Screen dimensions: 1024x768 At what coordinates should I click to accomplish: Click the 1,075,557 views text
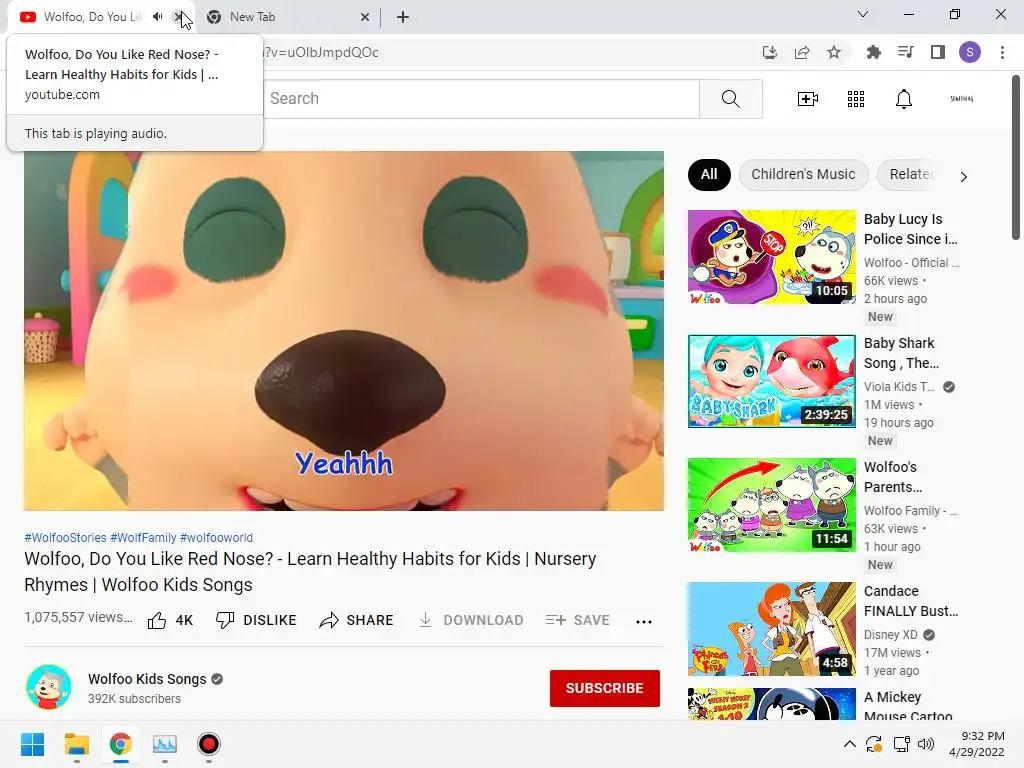pos(78,617)
